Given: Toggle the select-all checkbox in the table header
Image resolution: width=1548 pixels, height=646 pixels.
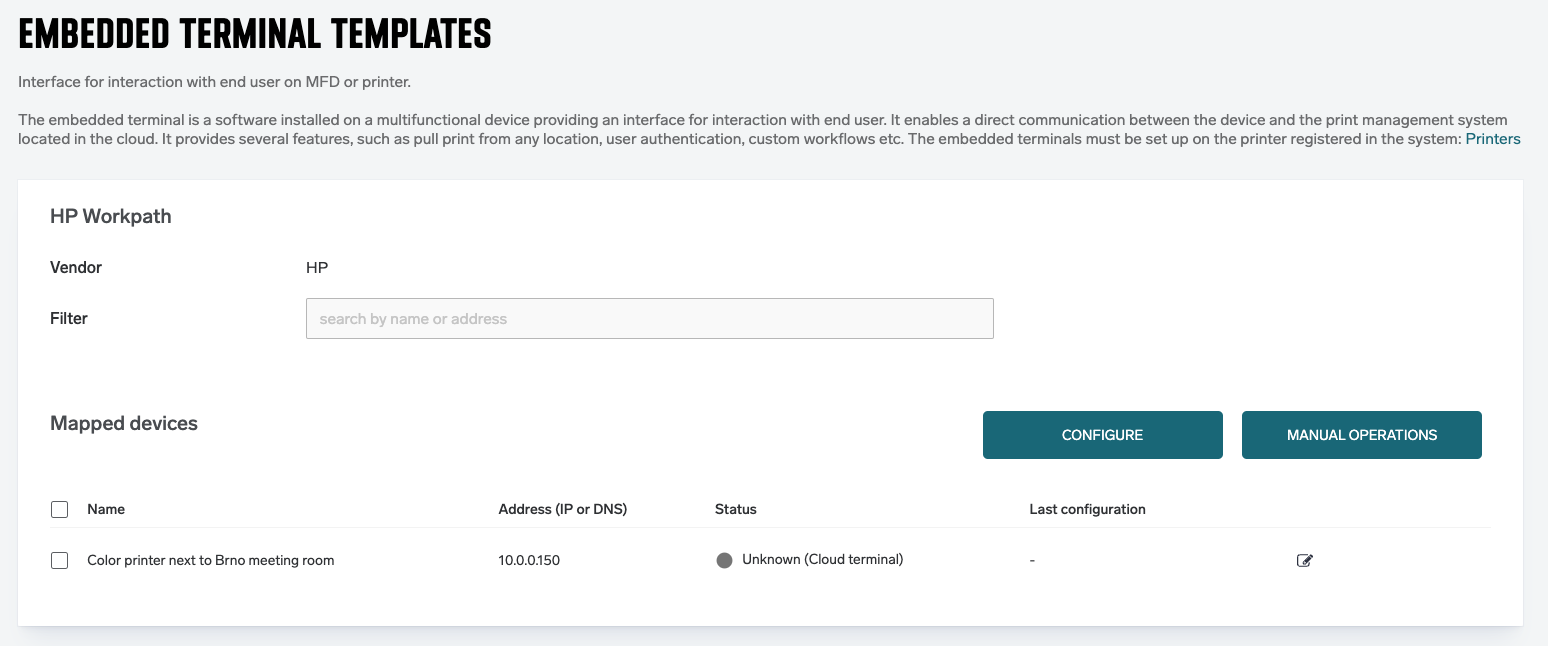Looking at the screenshot, I should coord(59,510).
